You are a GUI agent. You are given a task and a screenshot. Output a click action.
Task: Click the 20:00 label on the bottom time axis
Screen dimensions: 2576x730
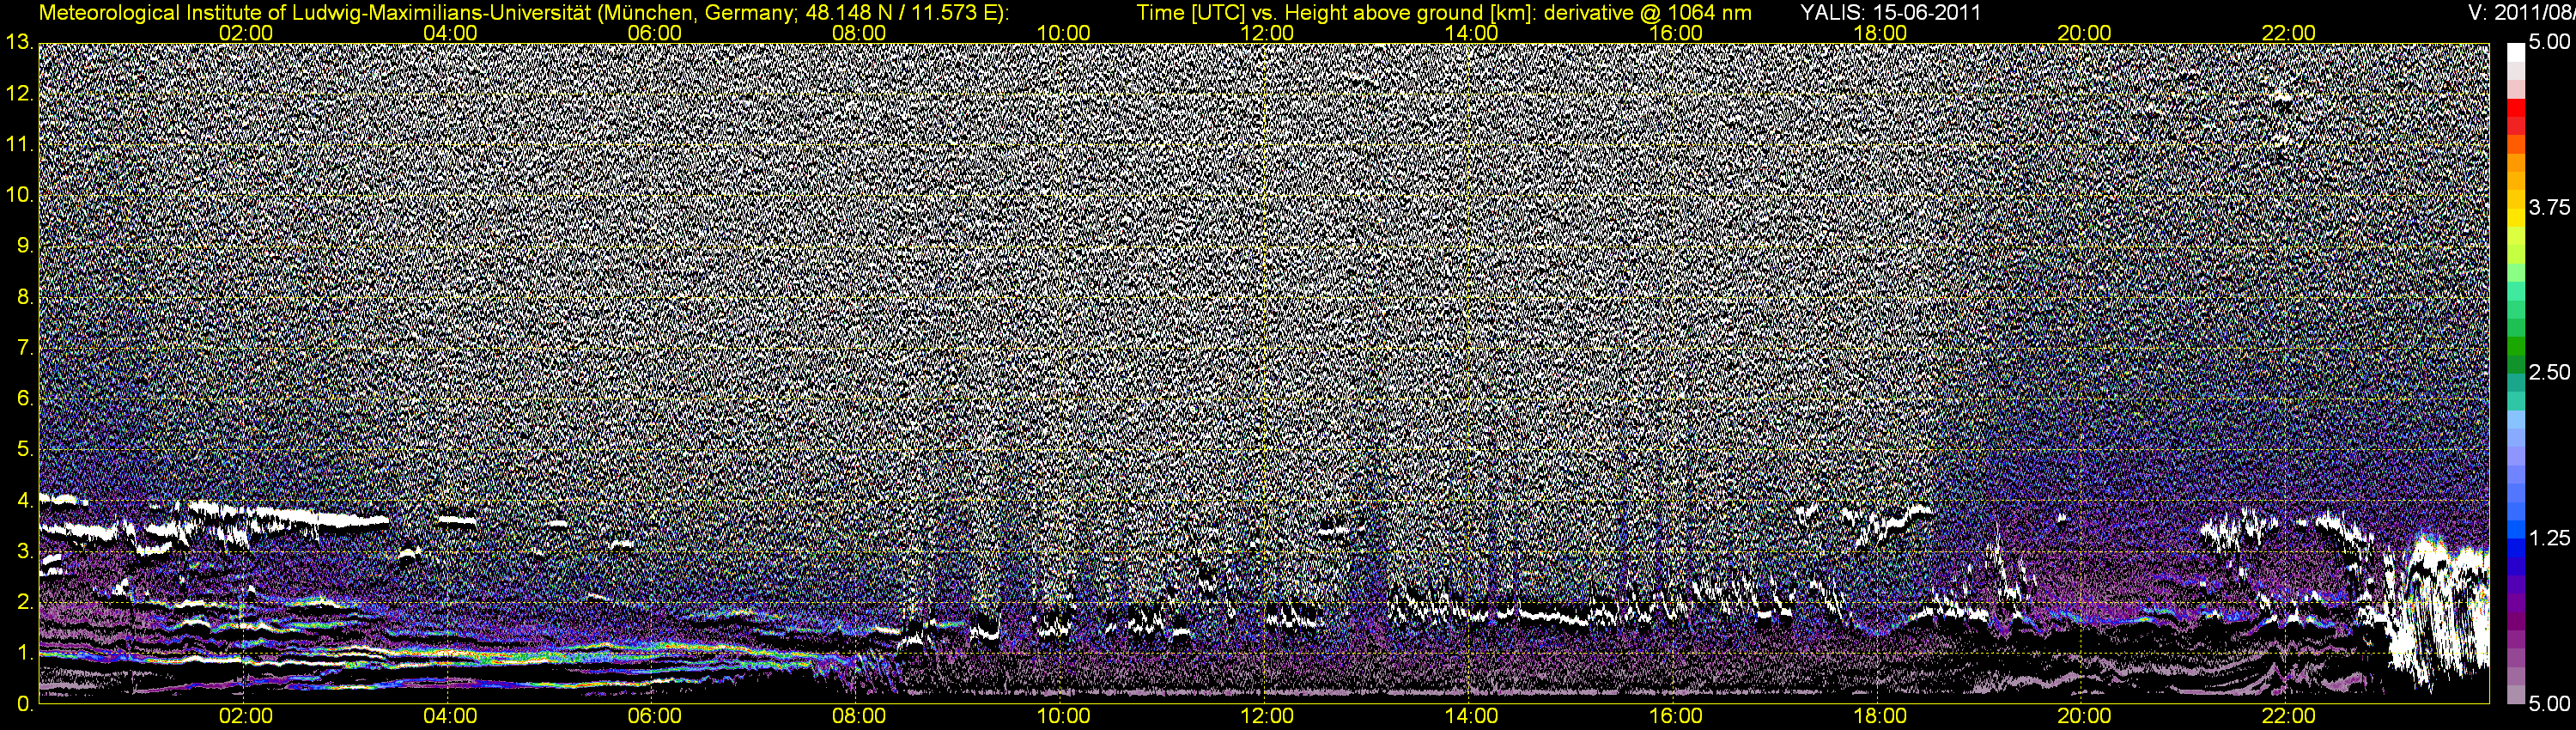coord(2084,716)
